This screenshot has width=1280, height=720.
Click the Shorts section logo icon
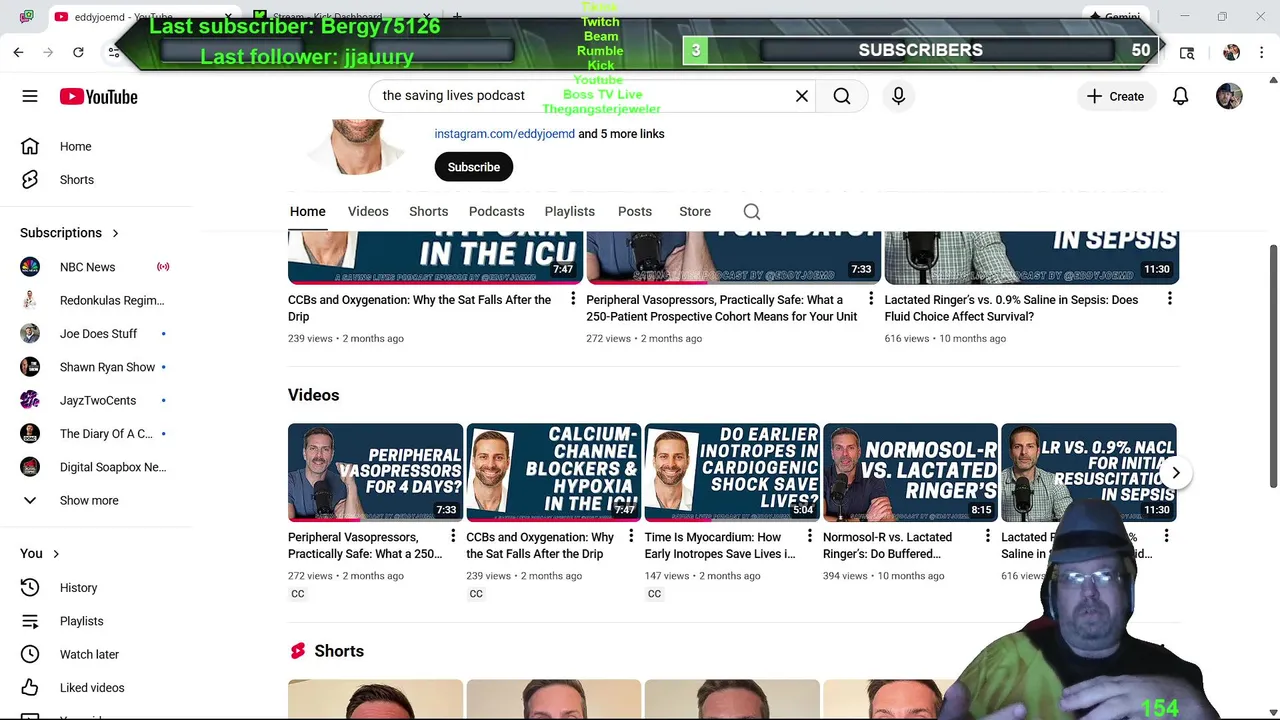(x=297, y=651)
